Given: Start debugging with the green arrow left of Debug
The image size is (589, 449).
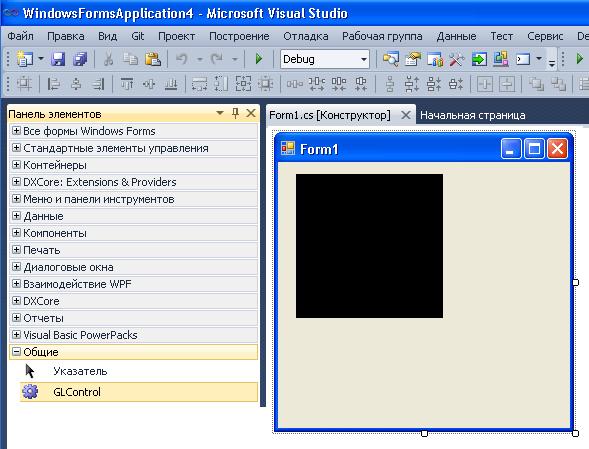Looking at the screenshot, I should point(258,59).
